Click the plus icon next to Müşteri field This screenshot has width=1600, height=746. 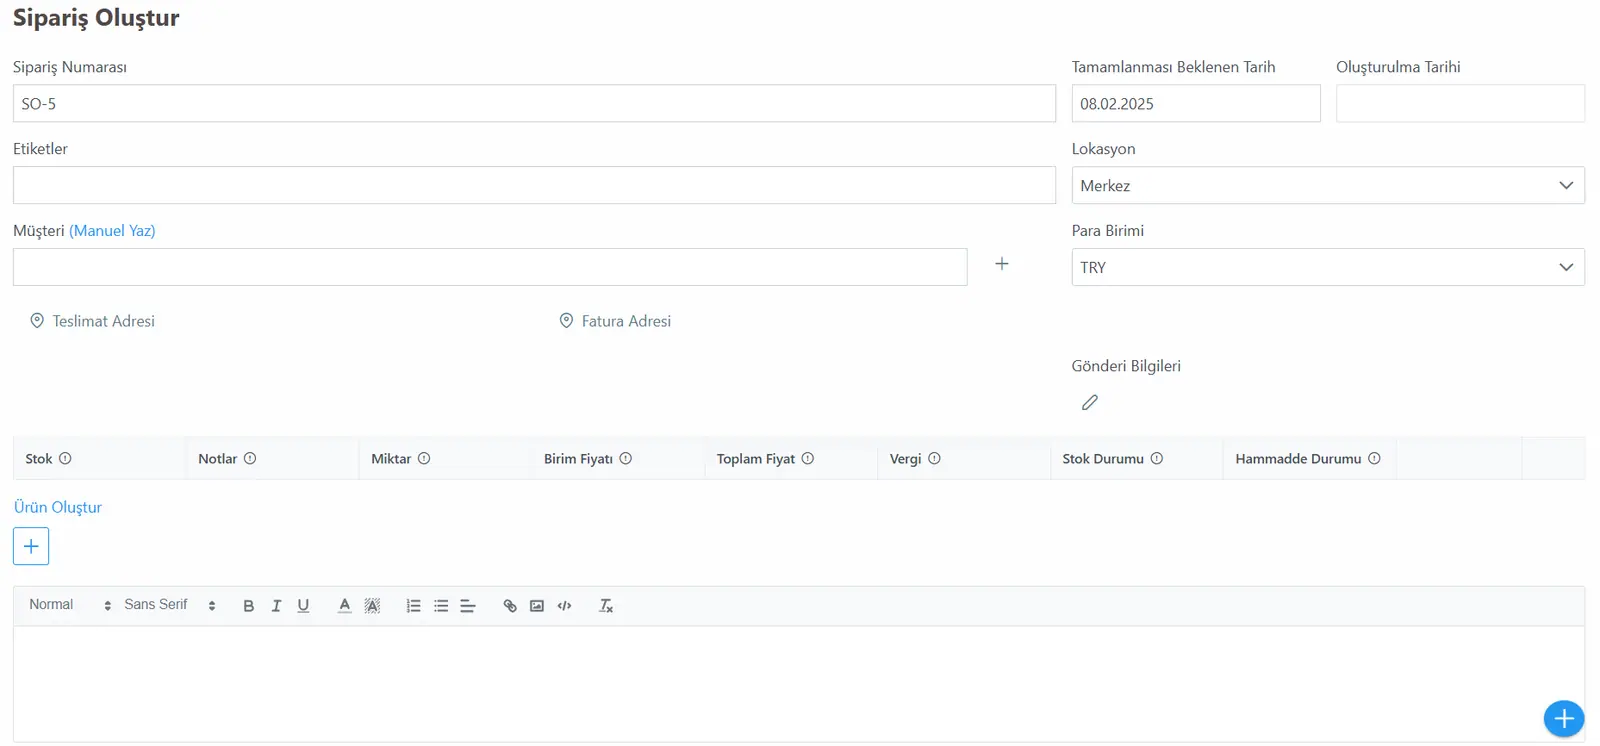(1002, 264)
